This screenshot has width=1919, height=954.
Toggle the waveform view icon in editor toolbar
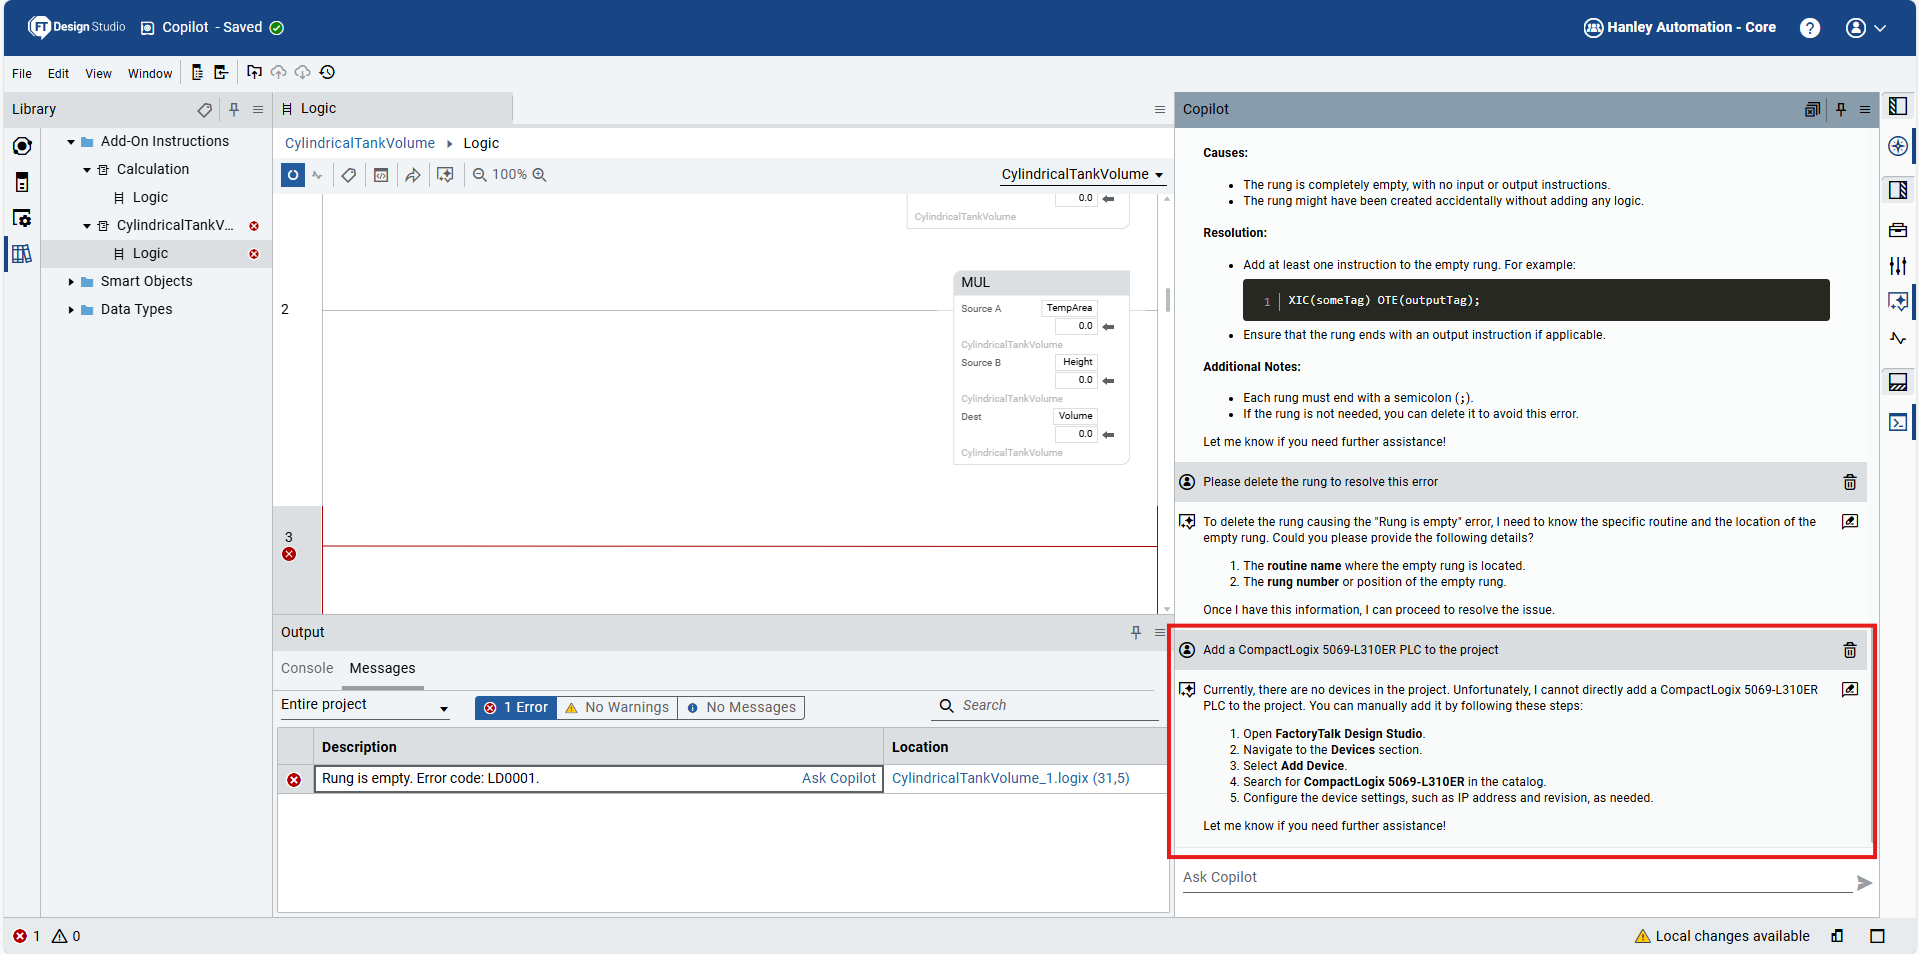(317, 175)
